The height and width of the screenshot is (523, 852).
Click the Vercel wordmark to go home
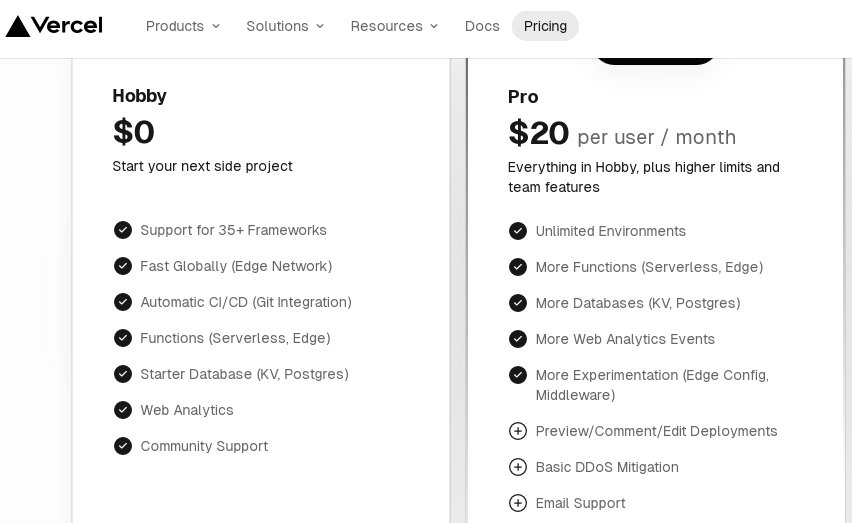[x=67, y=26]
